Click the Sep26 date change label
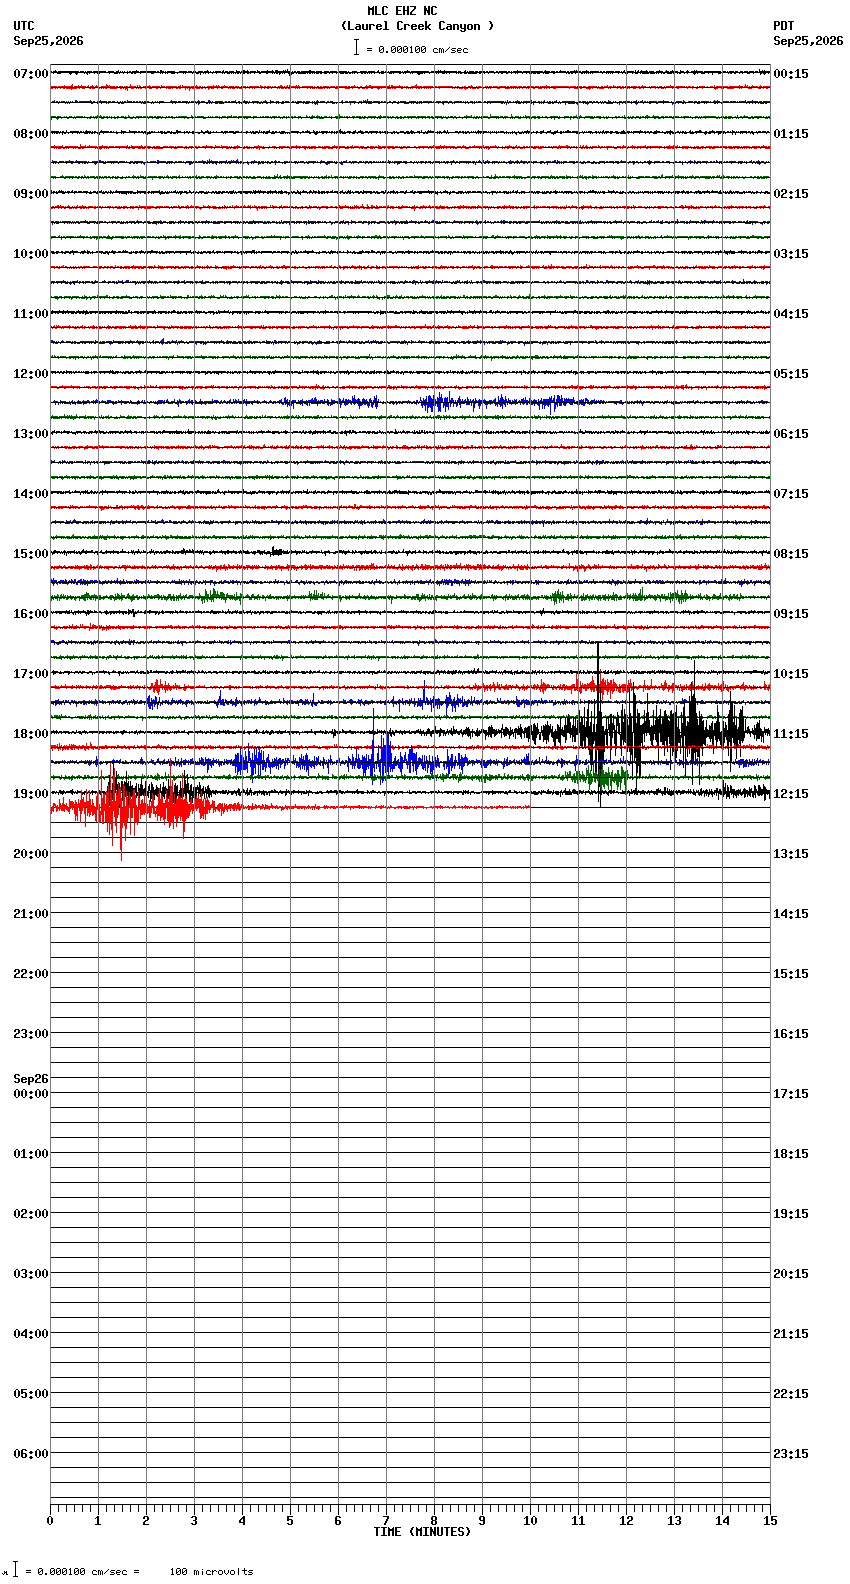850x1584 pixels. coord(31,1079)
